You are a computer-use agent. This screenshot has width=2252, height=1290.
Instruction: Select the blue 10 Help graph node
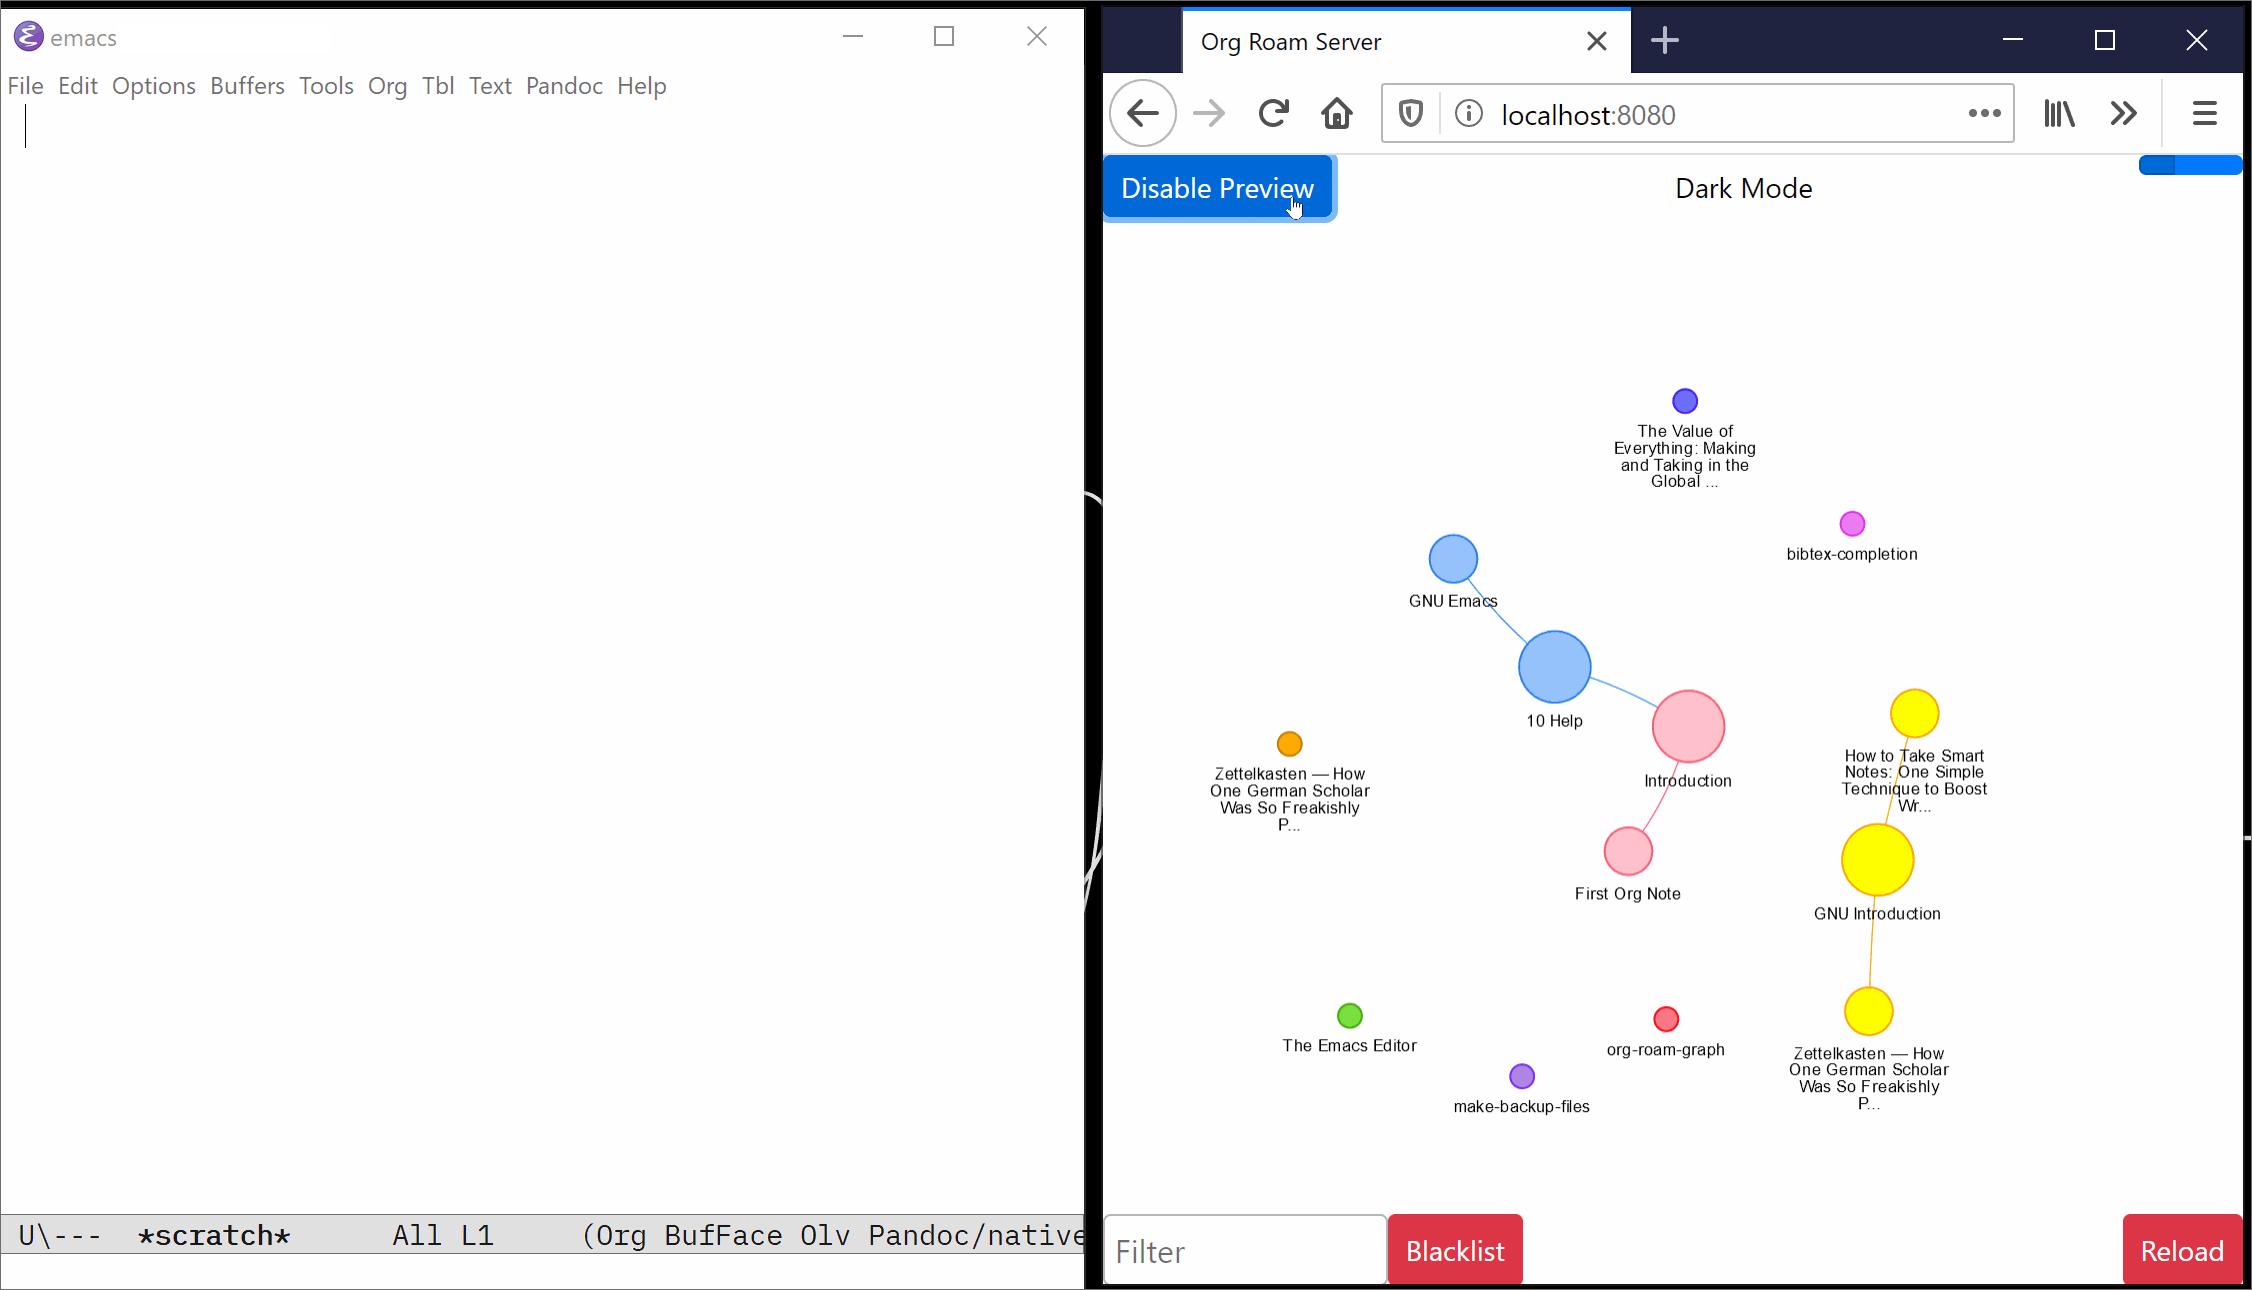click(1554, 667)
